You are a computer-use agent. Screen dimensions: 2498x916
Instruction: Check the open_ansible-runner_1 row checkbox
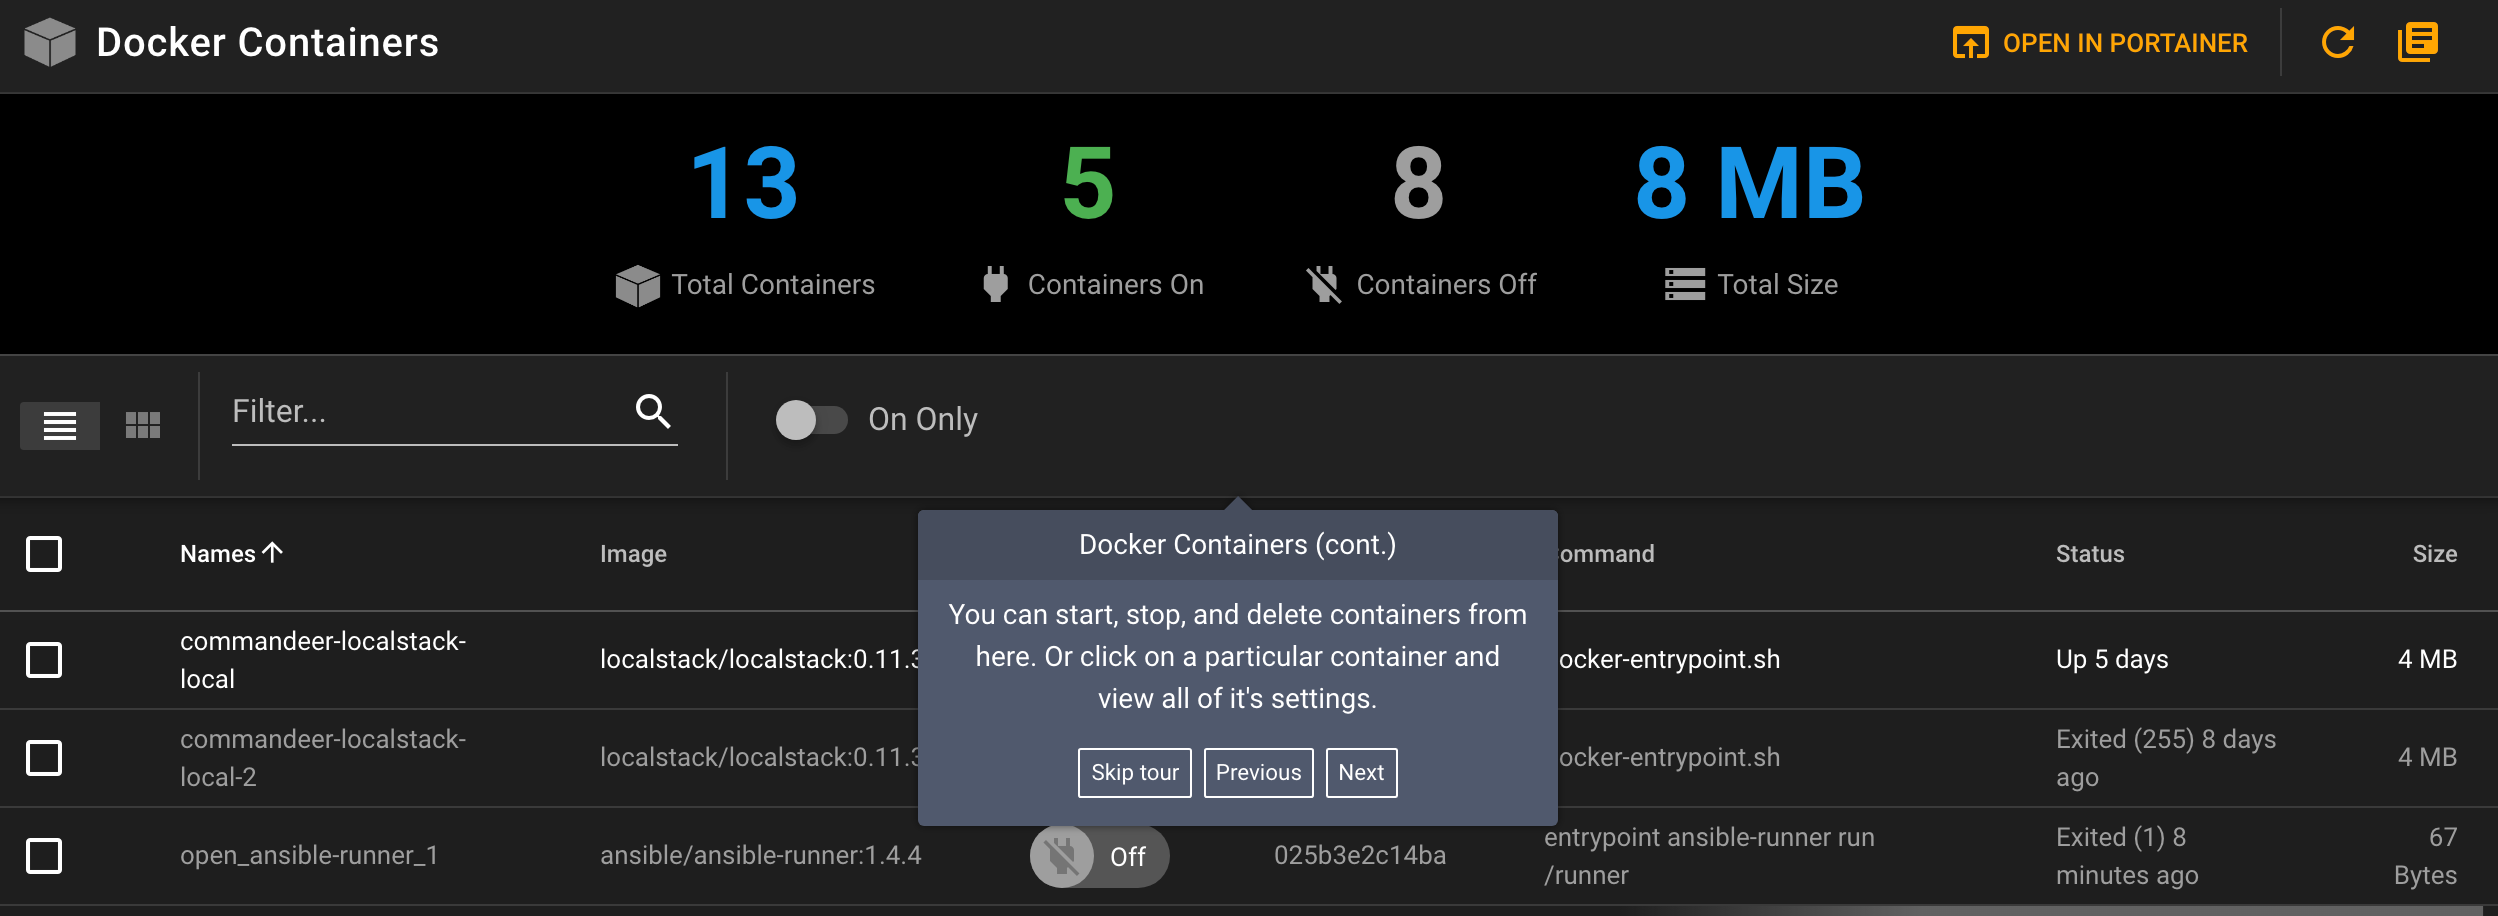[x=44, y=856]
